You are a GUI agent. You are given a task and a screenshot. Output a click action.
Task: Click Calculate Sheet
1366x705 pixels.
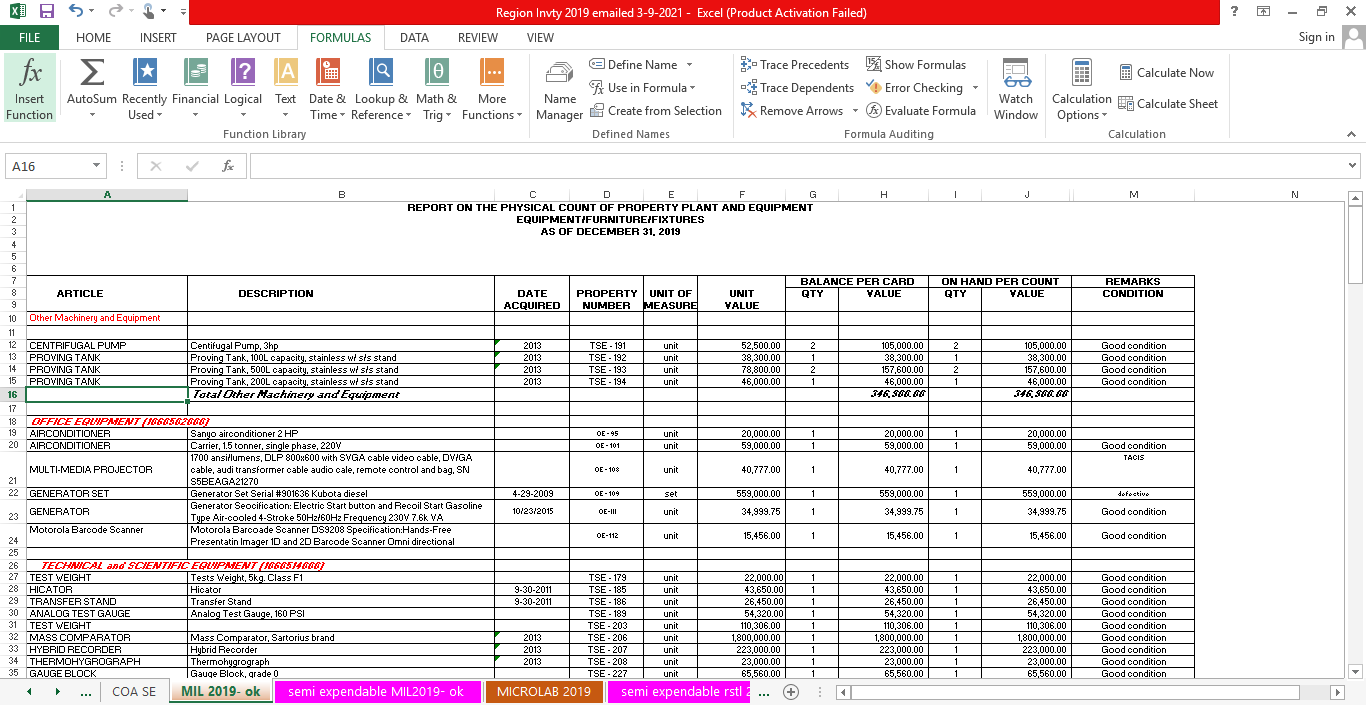(x=1168, y=103)
